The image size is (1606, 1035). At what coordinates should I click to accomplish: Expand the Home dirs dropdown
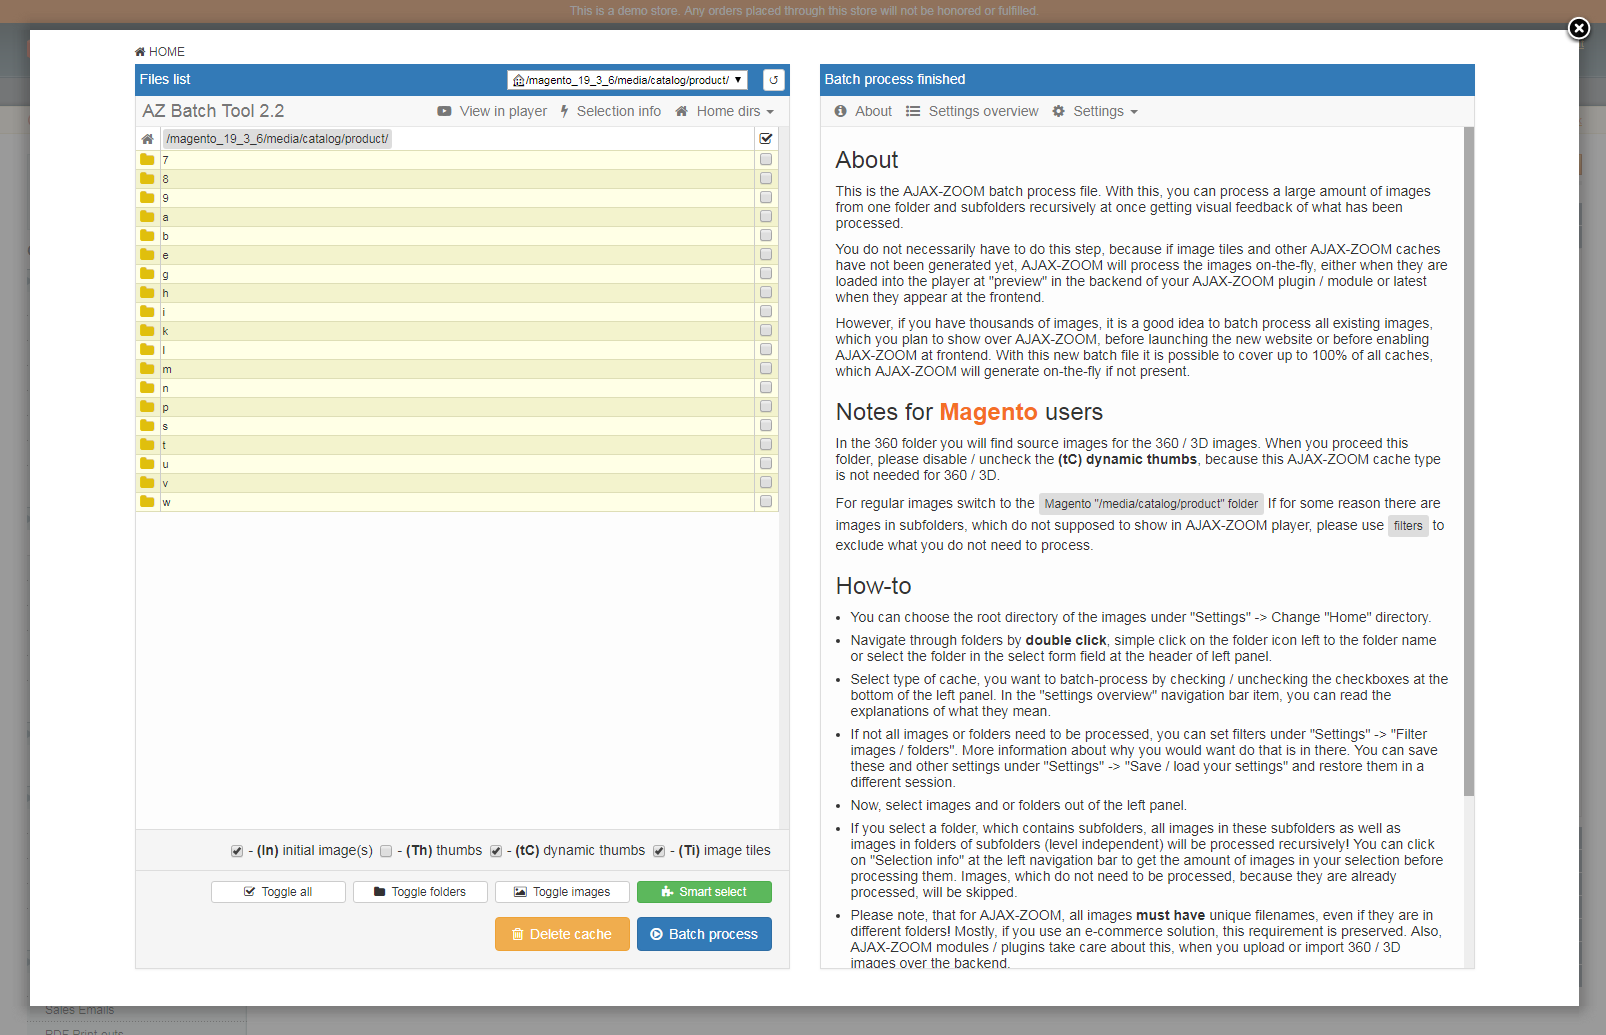point(725,111)
